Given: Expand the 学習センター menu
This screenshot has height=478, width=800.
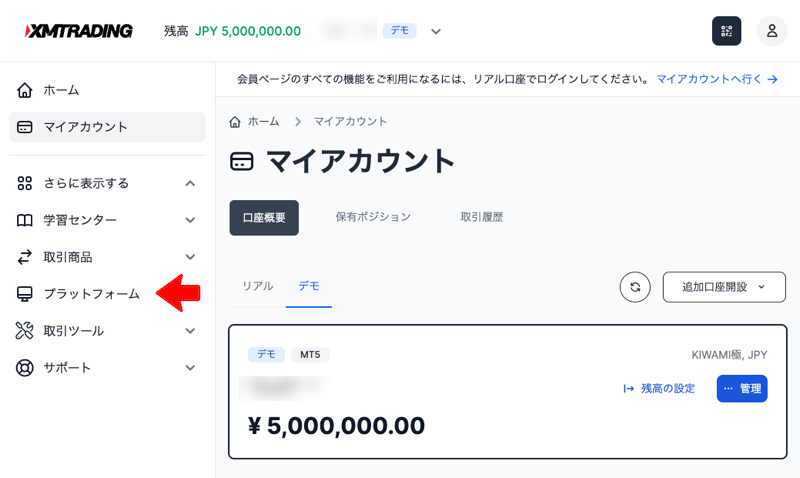Looking at the screenshot, I should coord(190,220).
